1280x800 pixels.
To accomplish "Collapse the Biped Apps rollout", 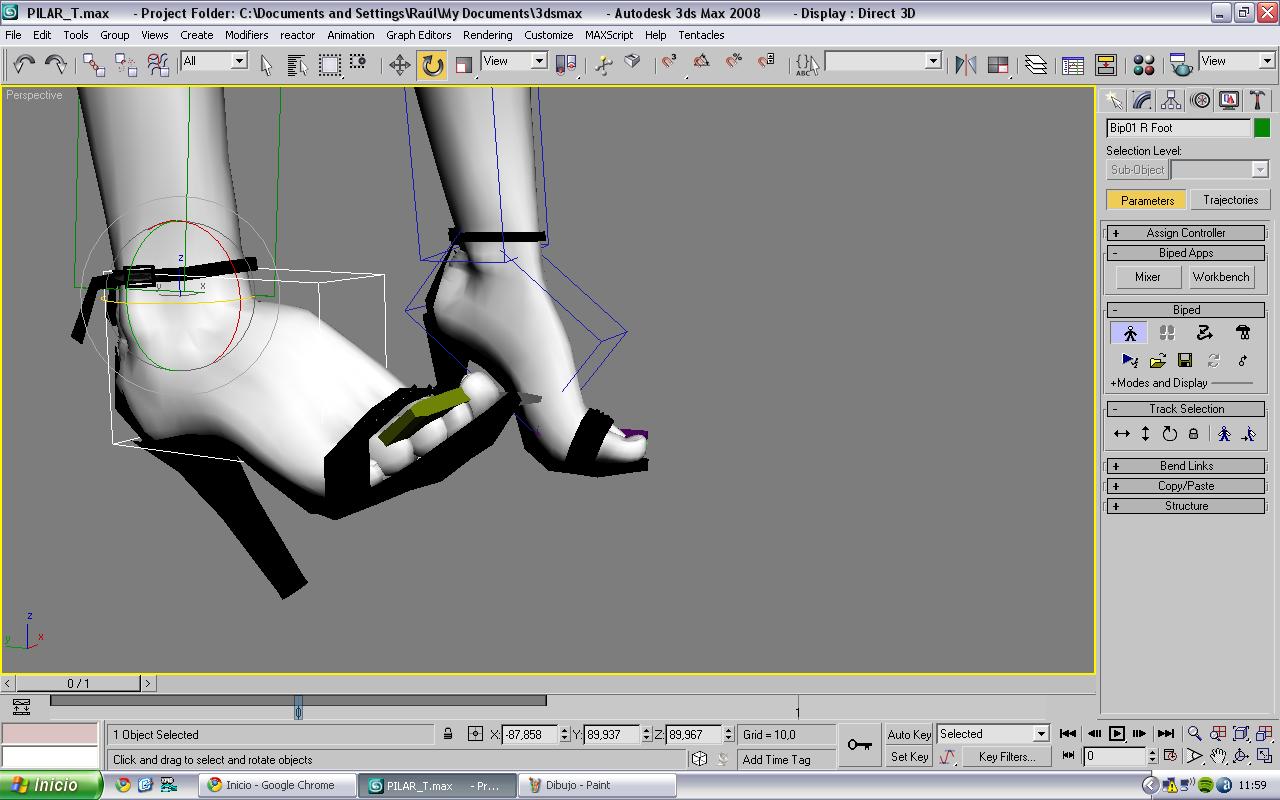I will click(x=1186, y=253).
